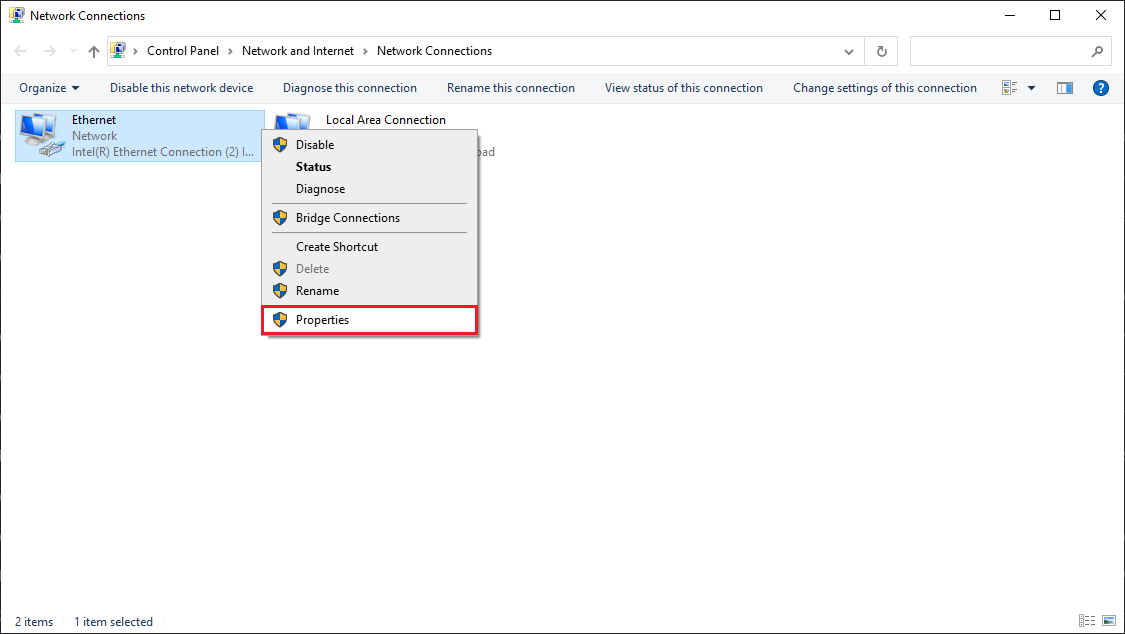Expand the address bar history dropdown

point(848,51)
